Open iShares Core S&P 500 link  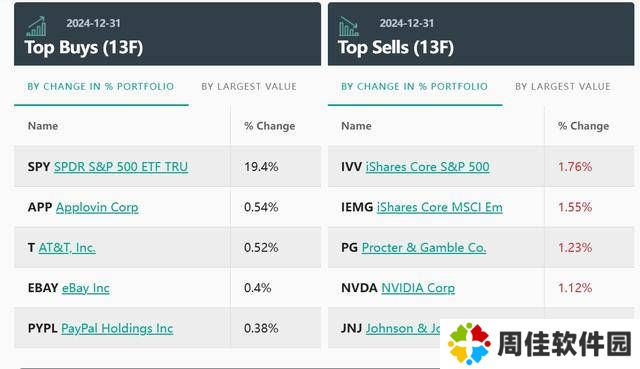427,167
